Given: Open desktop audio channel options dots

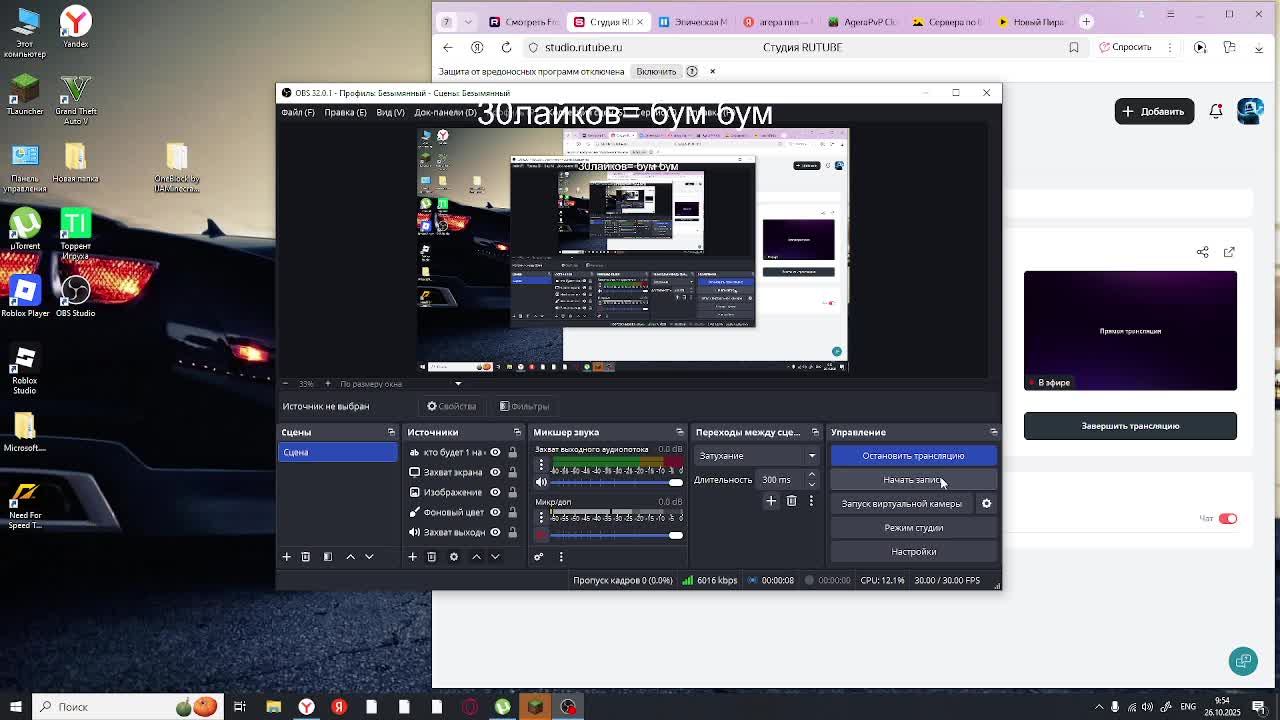Looking at the screenshot, I should pyautogui.click(x=541, y=464).
